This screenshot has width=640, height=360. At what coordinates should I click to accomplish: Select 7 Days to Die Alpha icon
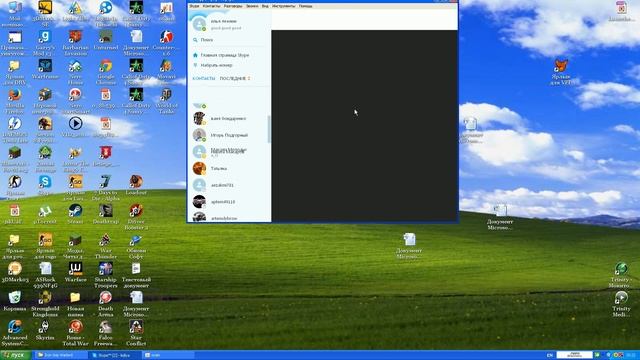[x=106, y=187]
